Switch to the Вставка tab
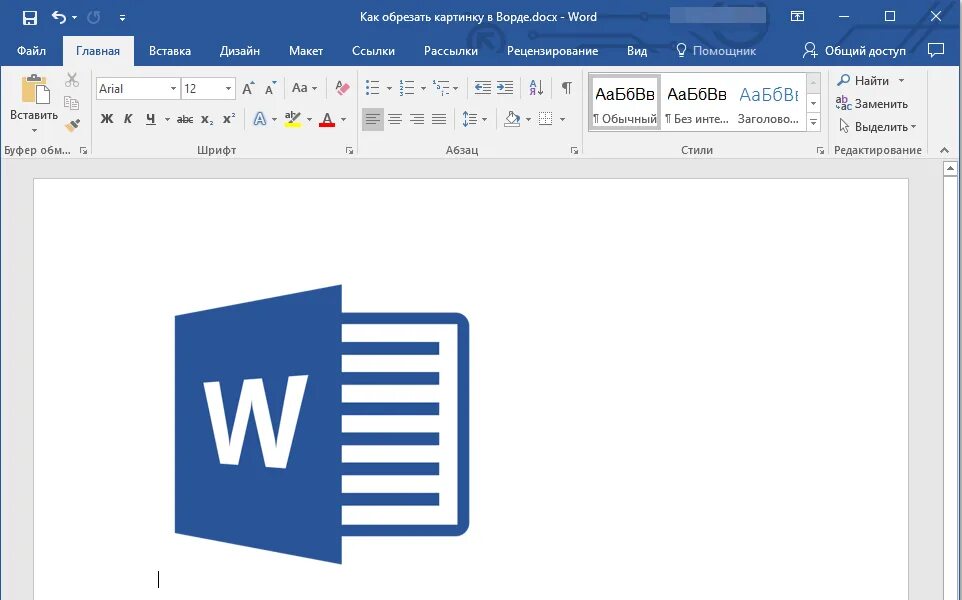This screenshot has height=600, width=962. tap(170, 51)
